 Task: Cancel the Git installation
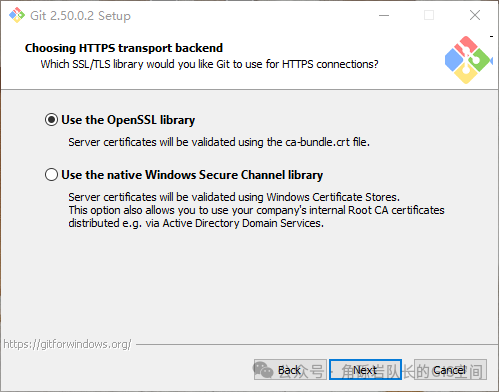(450, 370)
